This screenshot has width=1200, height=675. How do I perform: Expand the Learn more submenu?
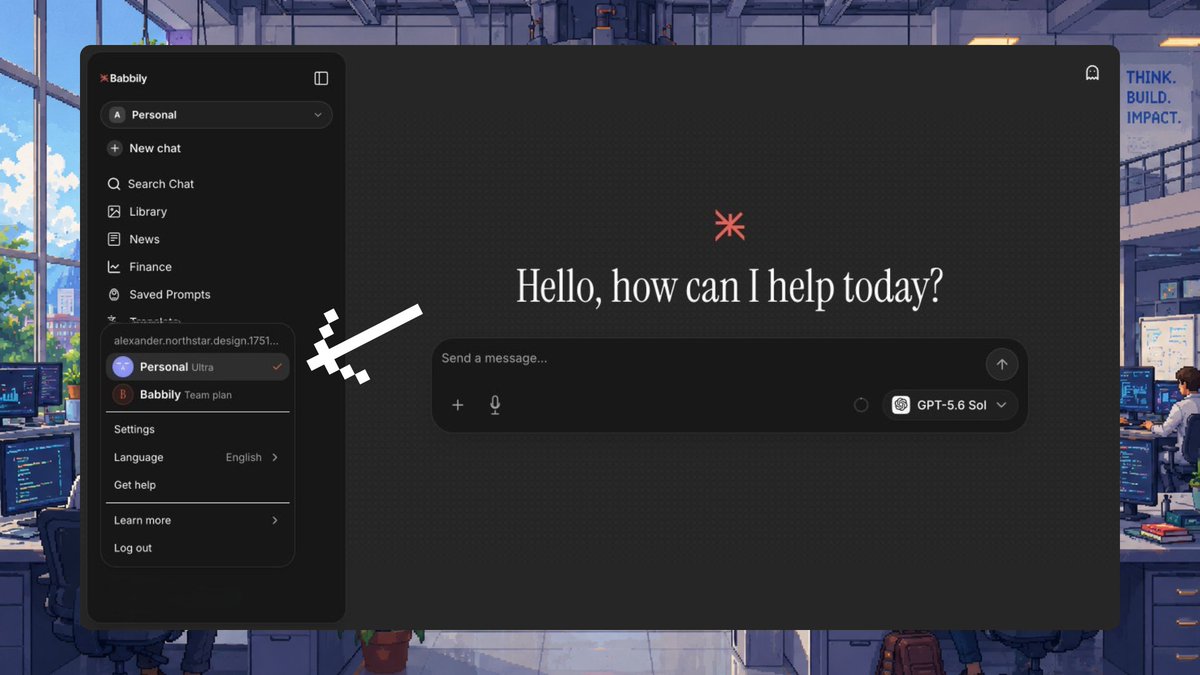[198, 520]
